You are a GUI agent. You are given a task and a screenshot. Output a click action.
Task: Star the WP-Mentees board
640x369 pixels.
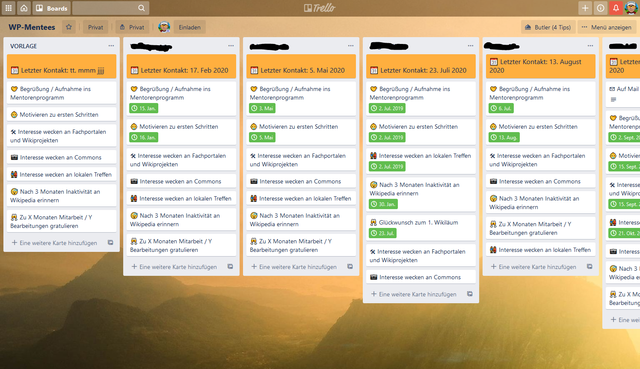pyautogui.click(x=69, y=27)
